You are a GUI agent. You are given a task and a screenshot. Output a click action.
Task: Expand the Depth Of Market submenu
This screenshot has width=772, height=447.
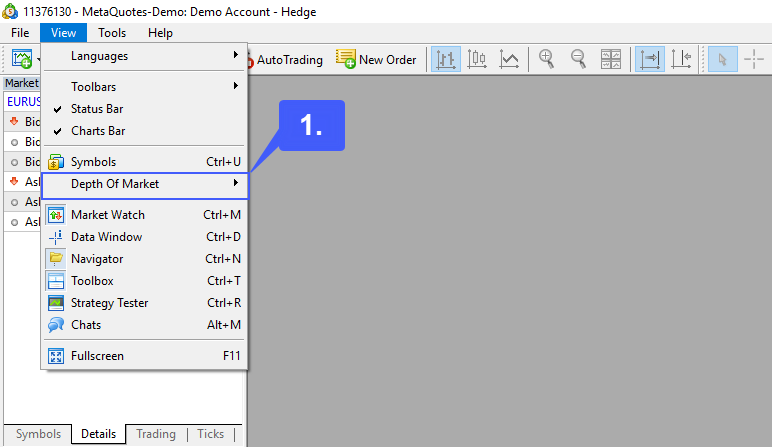145,184
